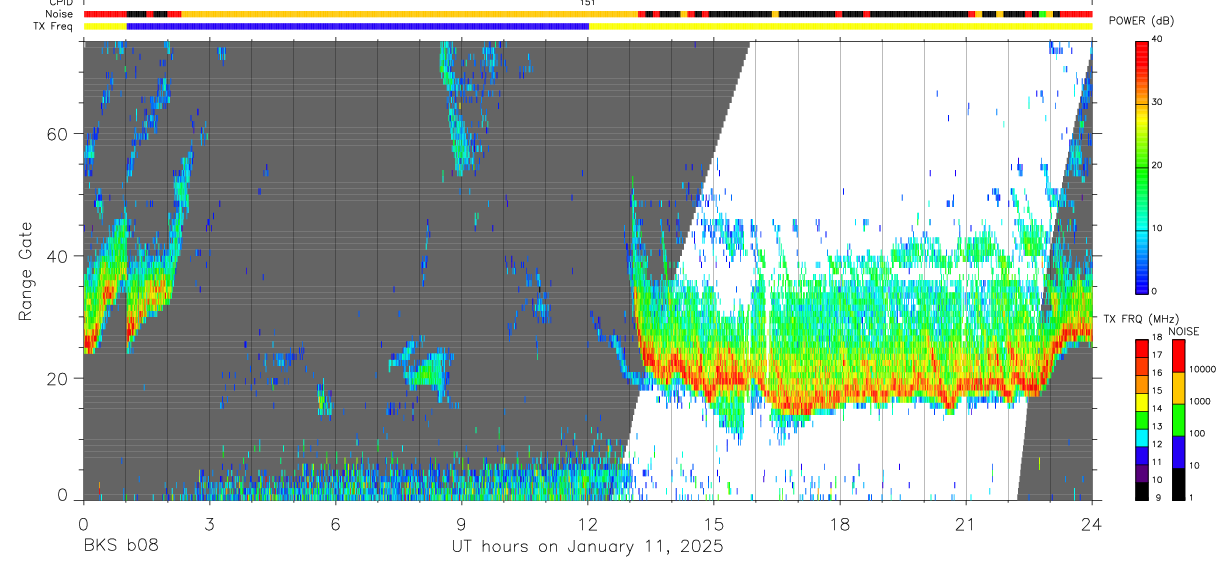Click the 24 tick label on UT axis
This screenshot has width=1228, height=567.
[x=1092, y=524]
